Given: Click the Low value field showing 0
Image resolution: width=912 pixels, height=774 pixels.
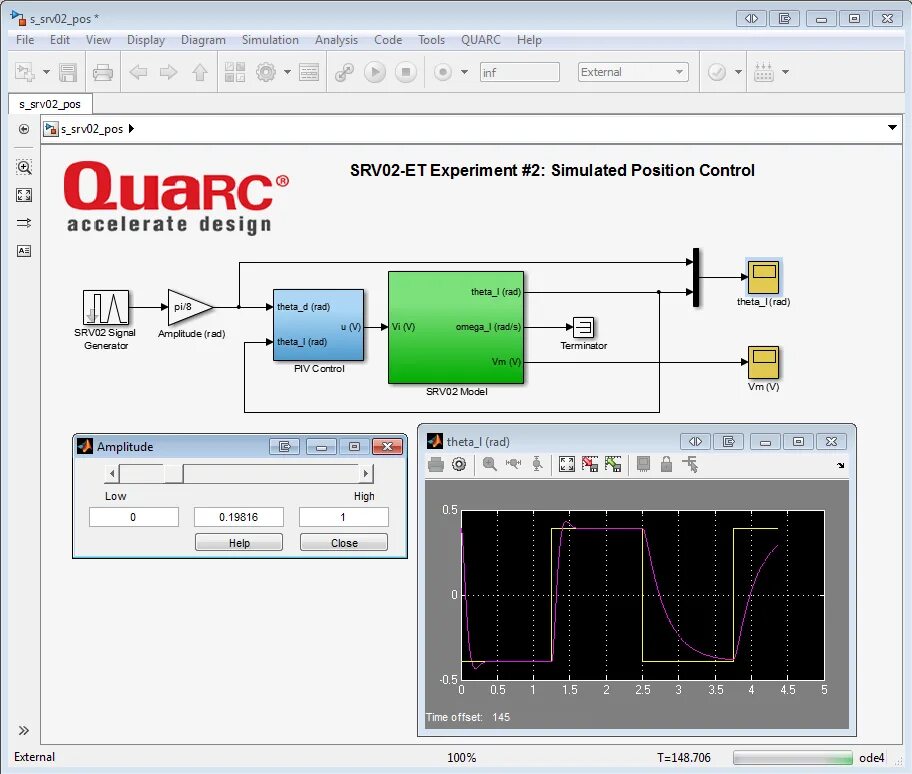Looking at the screenshot, I should (x=134, y=517).
